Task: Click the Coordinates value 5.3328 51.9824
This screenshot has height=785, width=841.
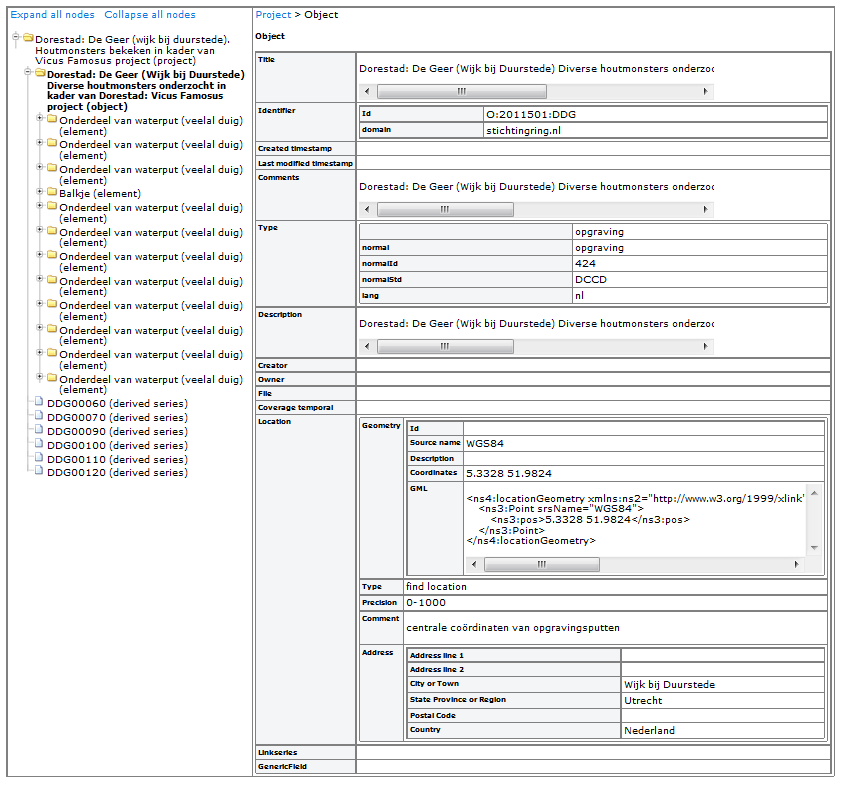Action: coord(508,473)
